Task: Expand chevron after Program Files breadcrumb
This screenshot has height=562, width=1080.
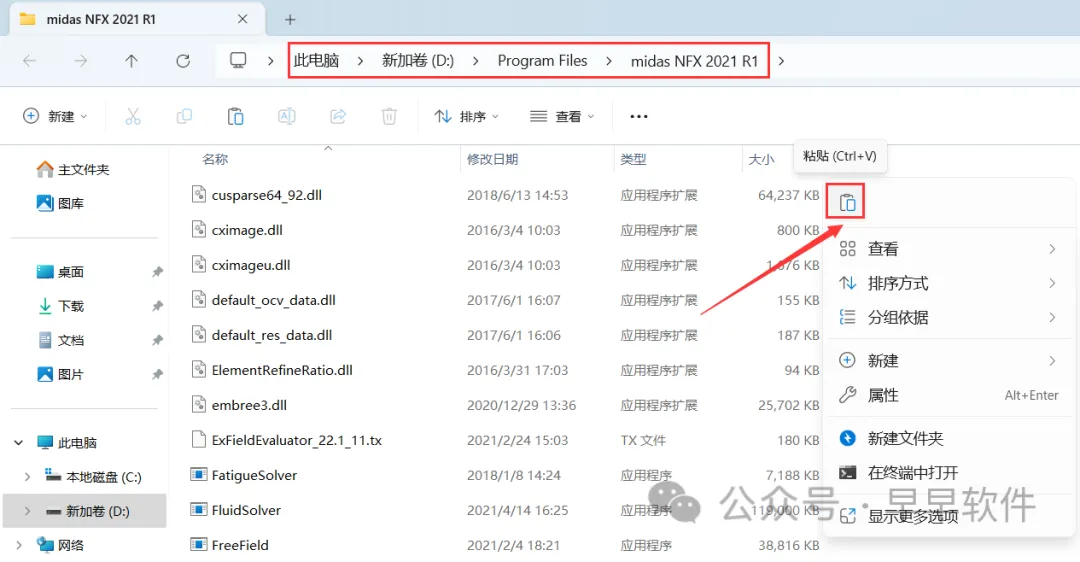Action: pos(609,61)
